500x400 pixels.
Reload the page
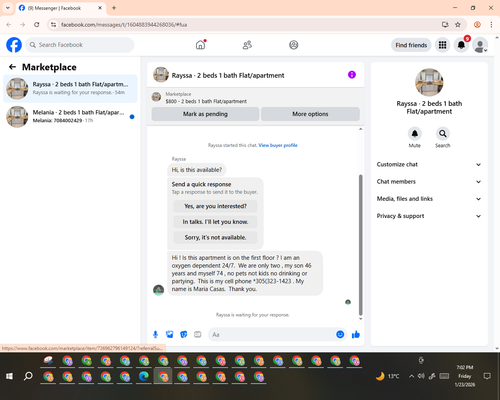point(37,25)
